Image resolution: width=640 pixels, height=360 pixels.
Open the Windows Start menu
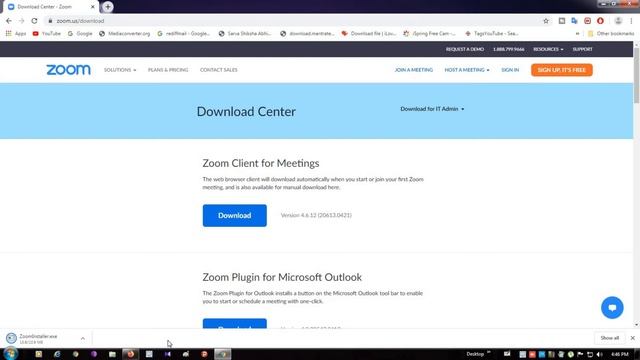10,354
